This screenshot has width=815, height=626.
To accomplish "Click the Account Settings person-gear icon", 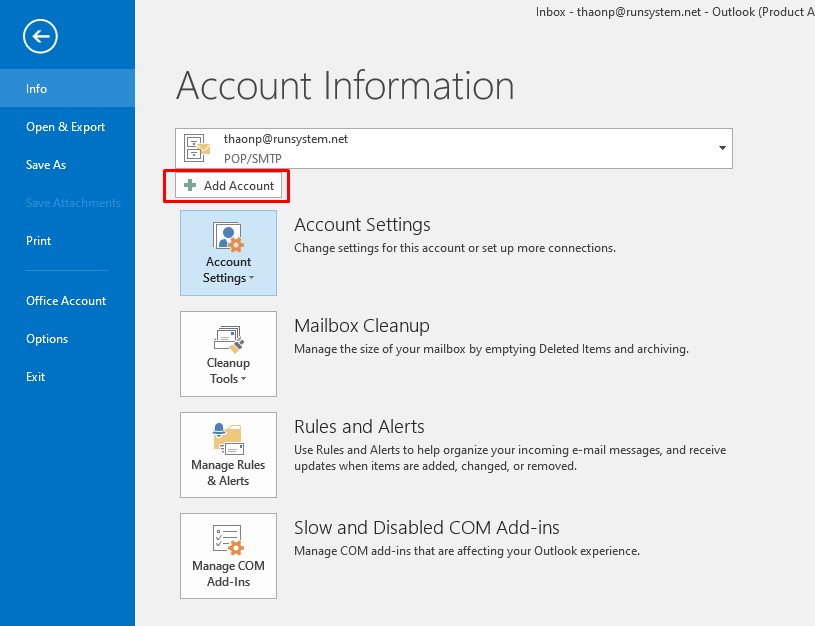I will tap(228, 237).
